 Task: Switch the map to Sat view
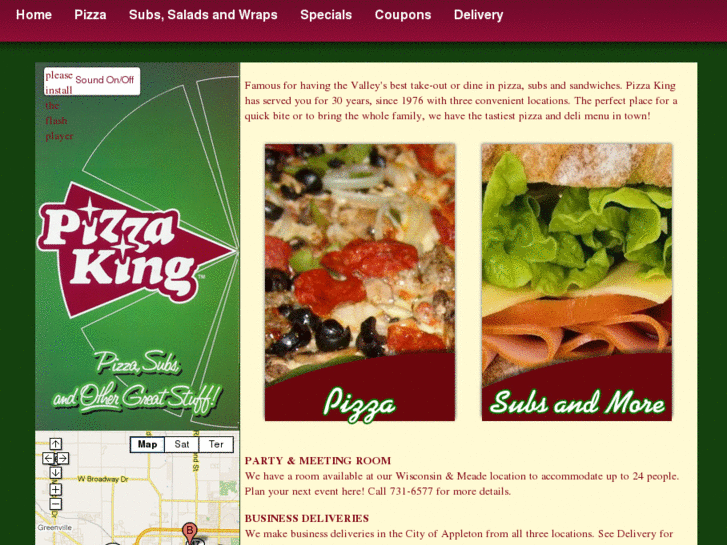click(x=182, y=444)
